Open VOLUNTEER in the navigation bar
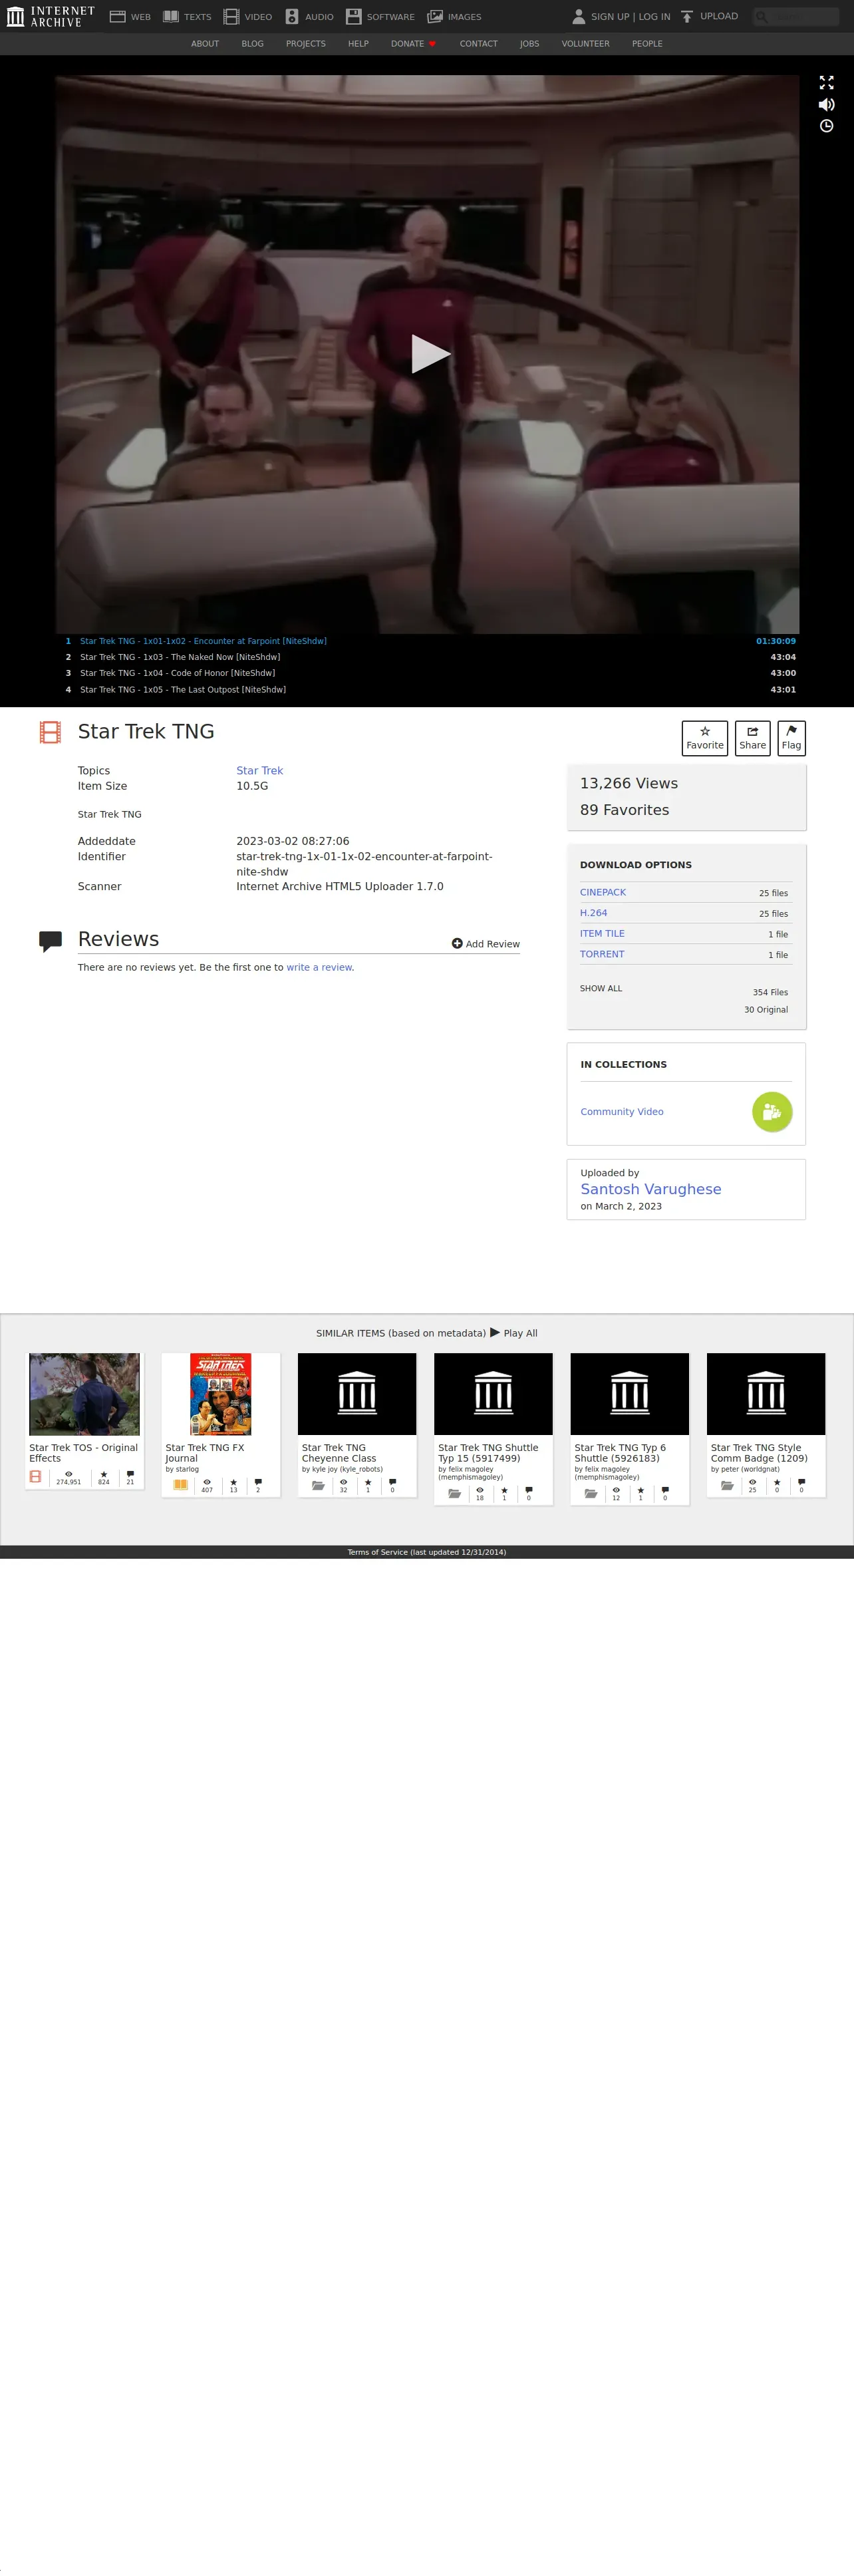This screenshot has height=2576, width=854. tap(585, 44)
